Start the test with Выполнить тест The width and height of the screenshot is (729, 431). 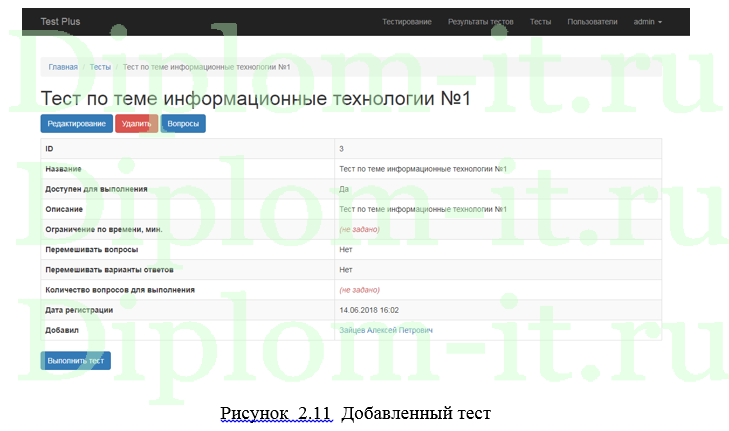[76, 360]
